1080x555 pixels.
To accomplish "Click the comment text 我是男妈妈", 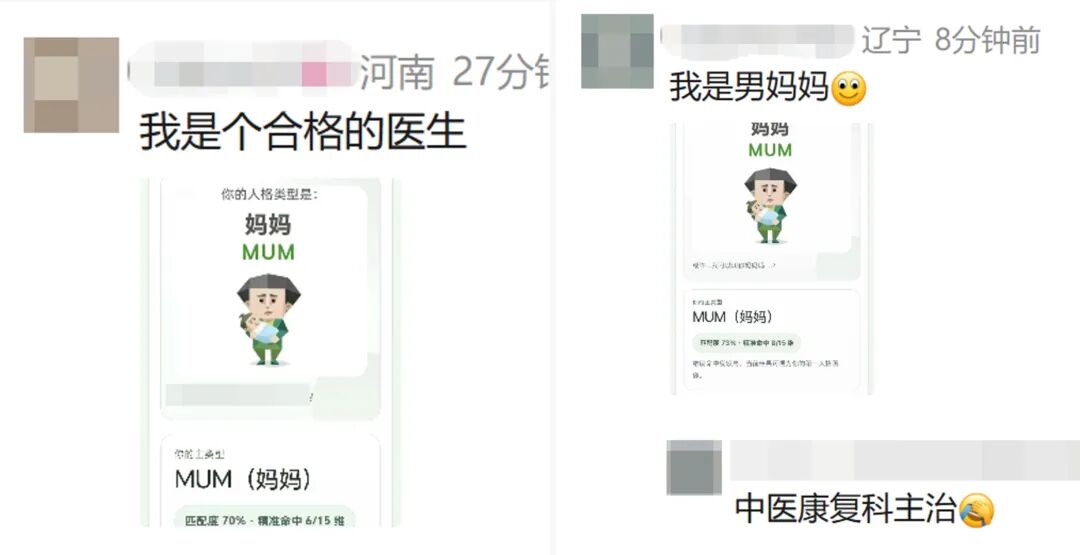I will [x=749, y=89].
